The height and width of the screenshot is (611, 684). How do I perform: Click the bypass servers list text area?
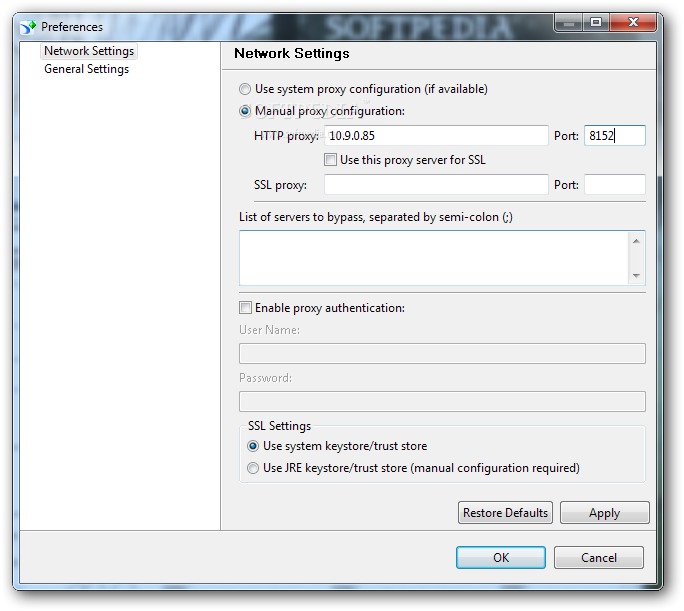tap(434, 258)
